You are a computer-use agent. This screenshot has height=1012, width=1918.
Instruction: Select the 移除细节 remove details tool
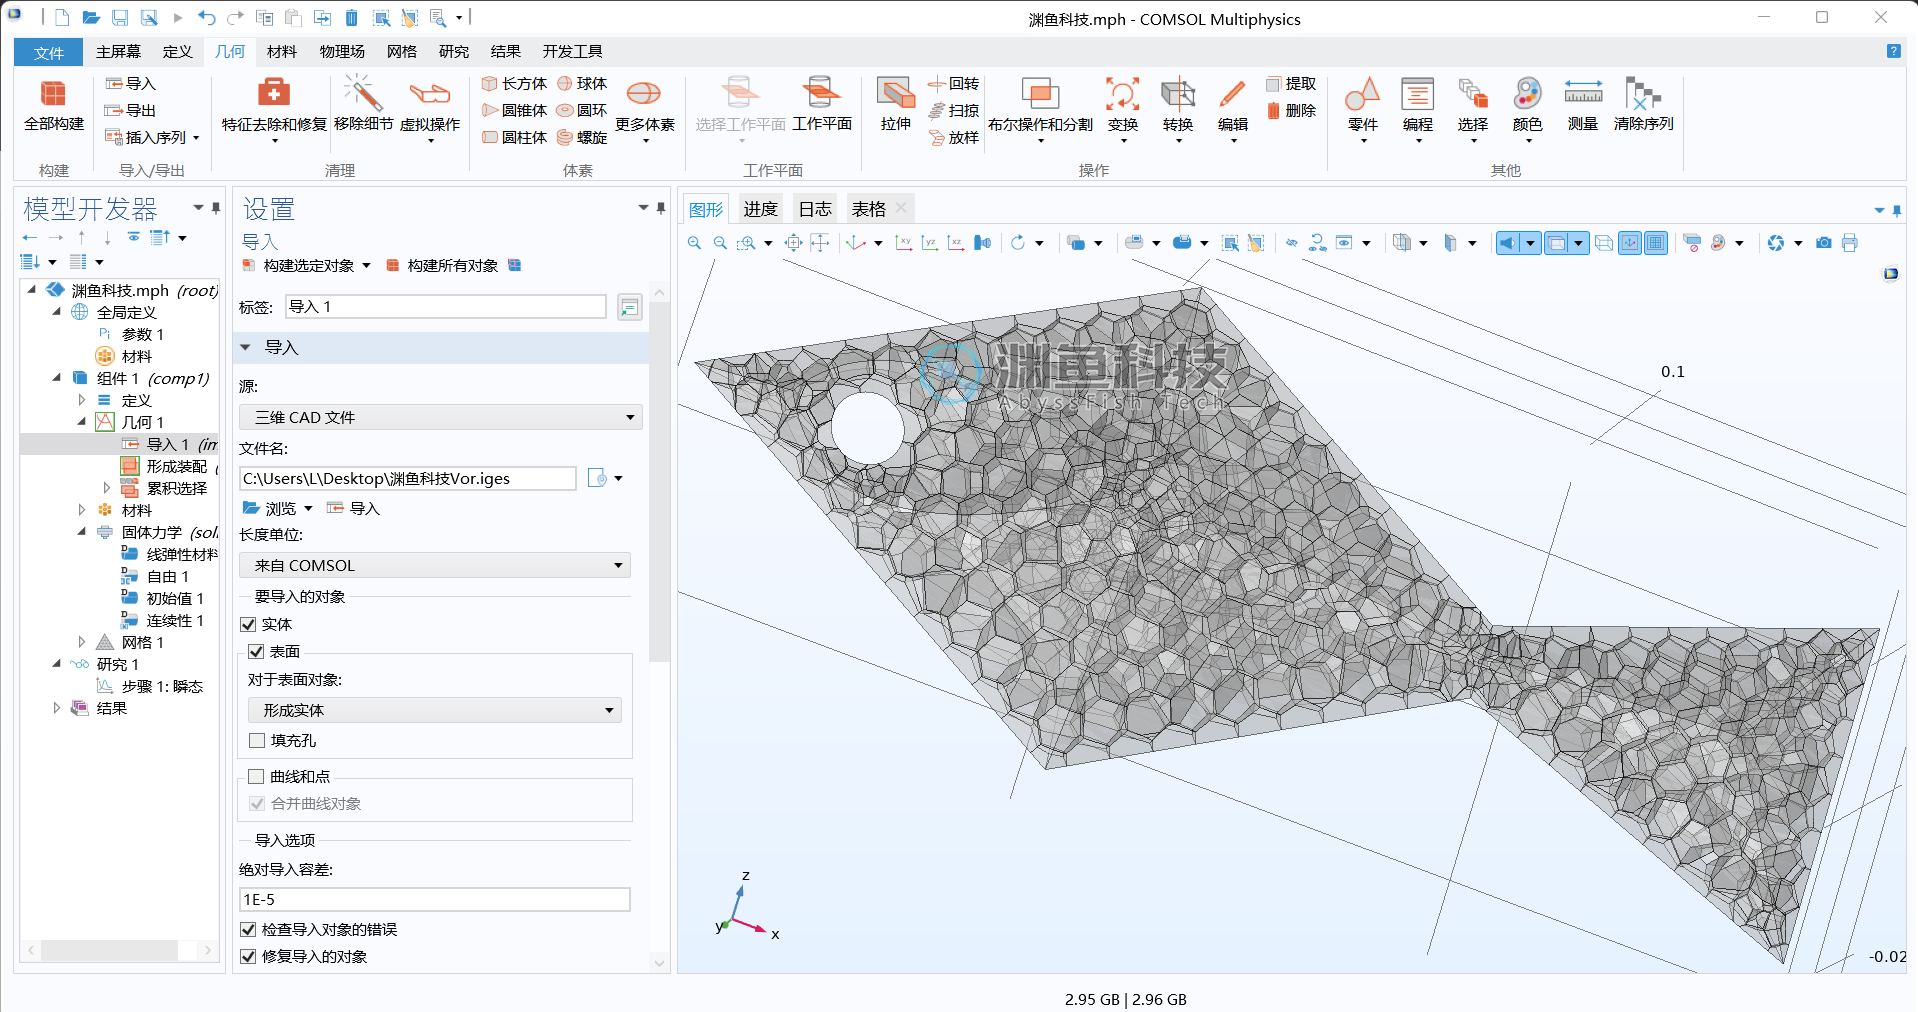click(x=363, y=105)
